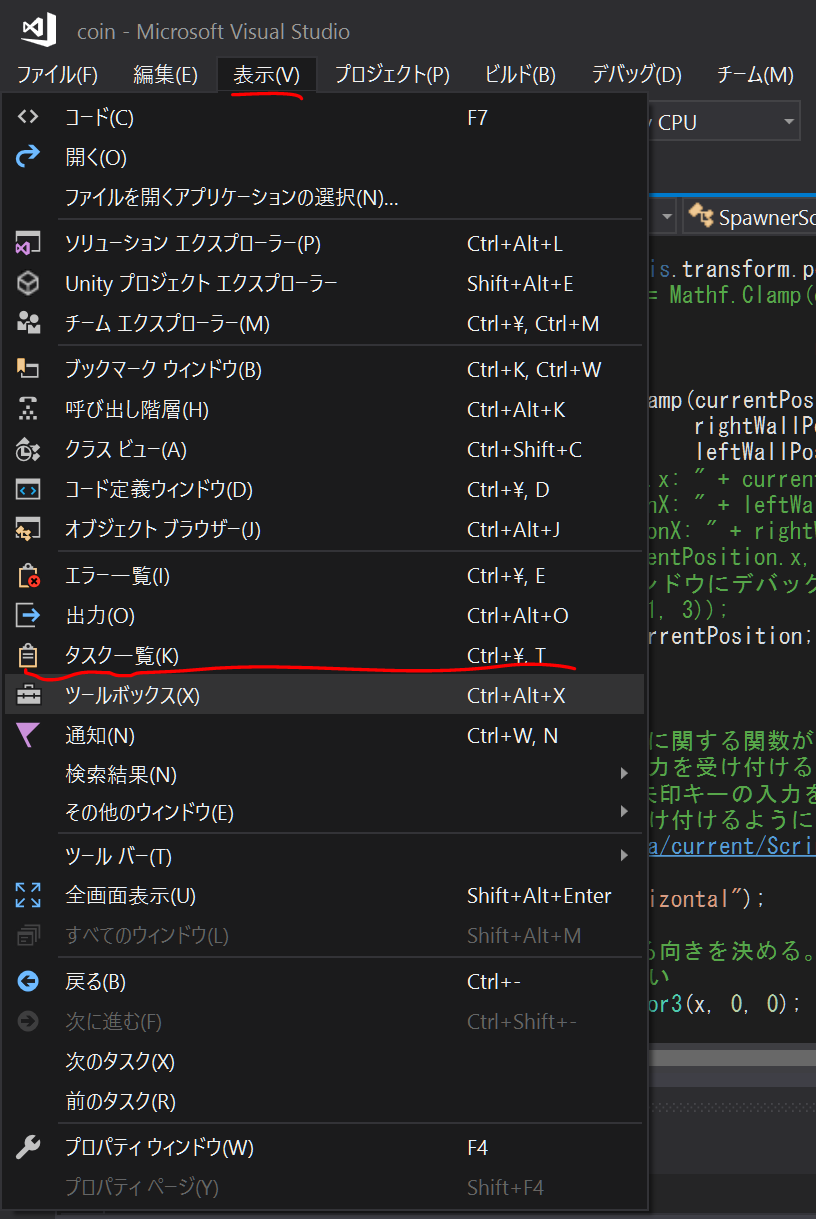Click the プロパティ ウィンドウ wrench icon

pyautogui.click(x=28, y=1147)
